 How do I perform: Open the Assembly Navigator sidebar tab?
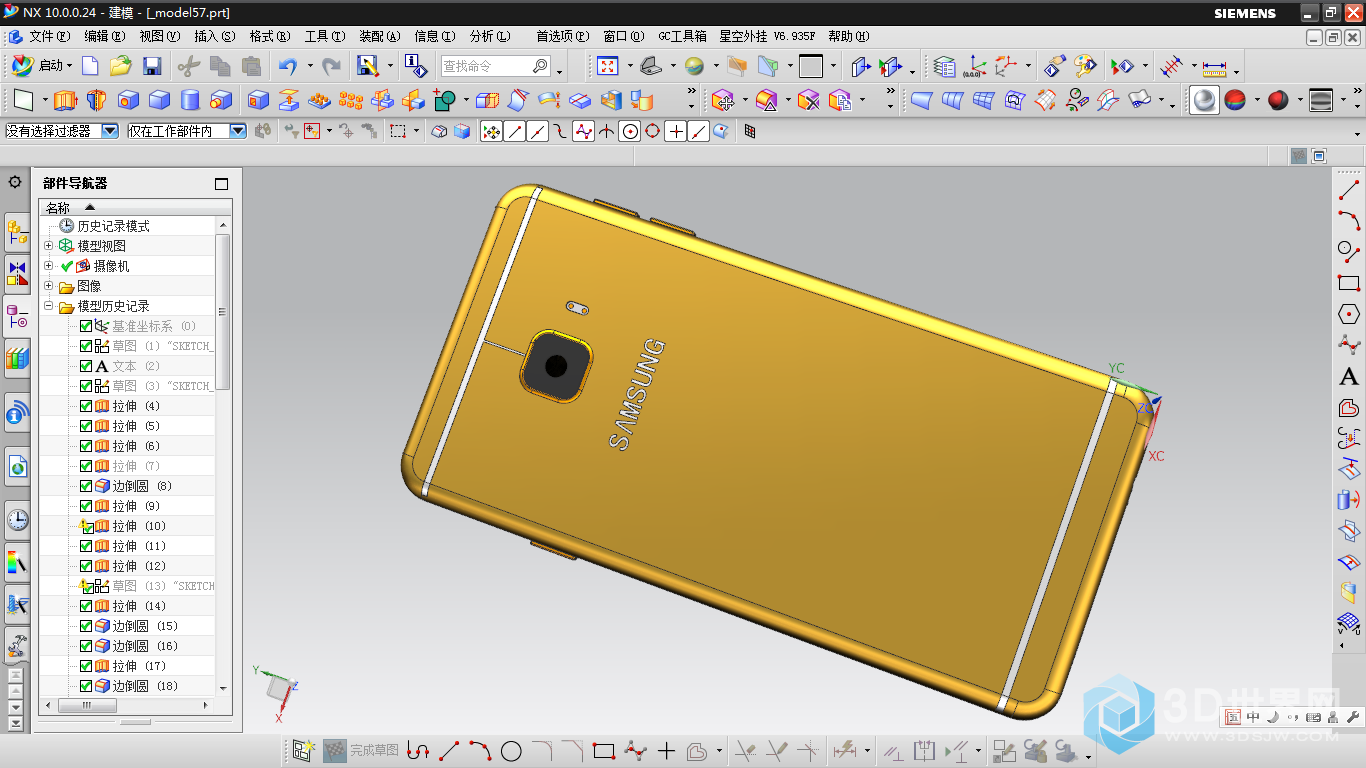coord(17,232)
